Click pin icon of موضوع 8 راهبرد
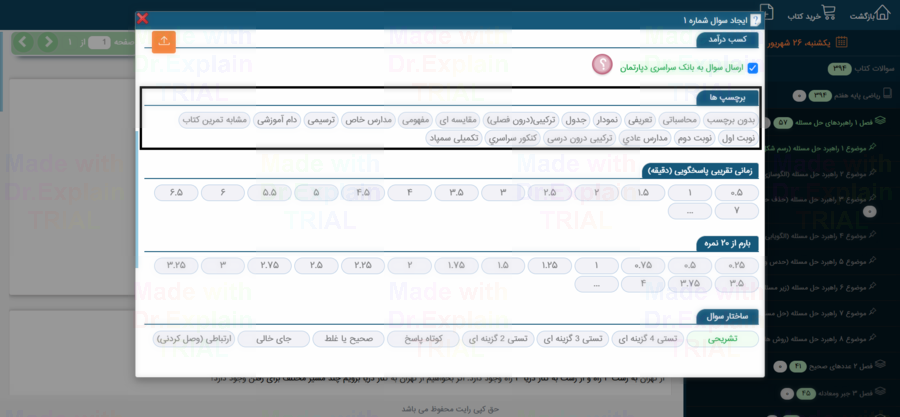Viewport: 900px width, 417px height. pos(872,340)
